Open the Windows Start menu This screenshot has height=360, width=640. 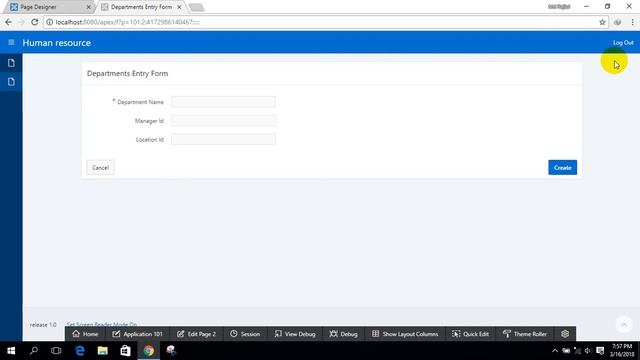tap(11, 350)
